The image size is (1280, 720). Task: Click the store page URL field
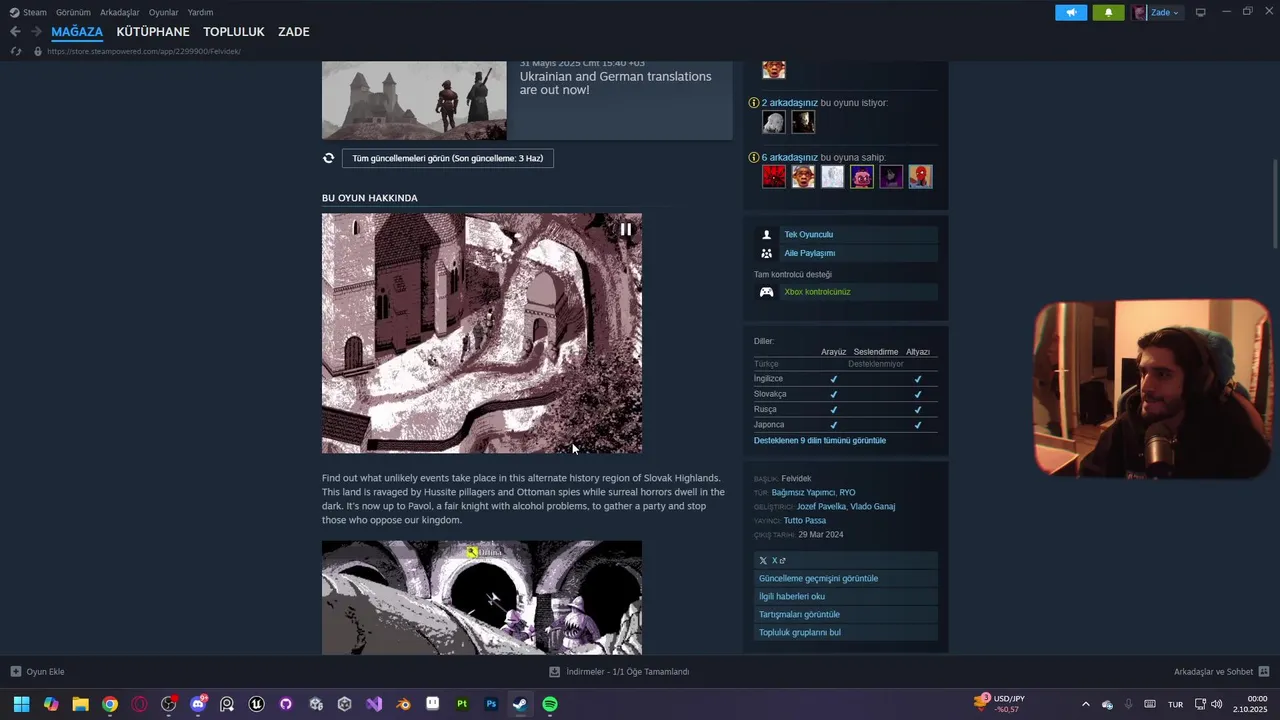tap(143, 51)
